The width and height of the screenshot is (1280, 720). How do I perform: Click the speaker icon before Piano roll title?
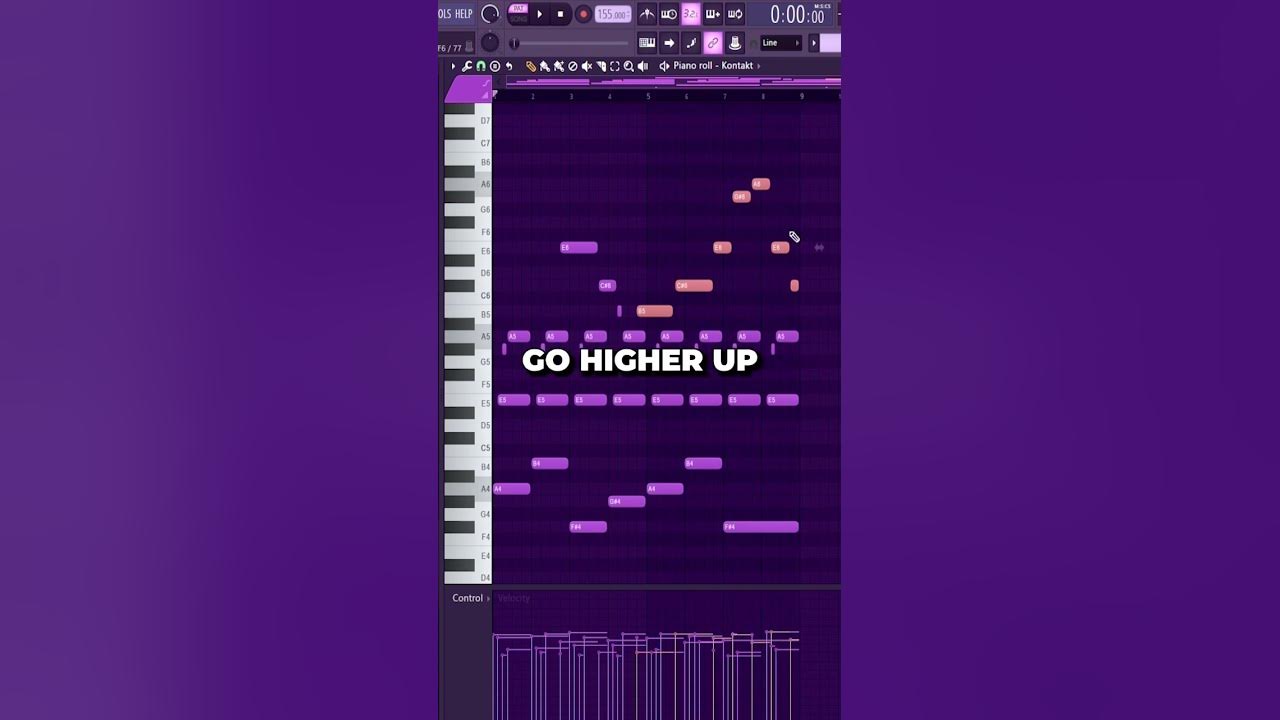[x=664, y=66]
